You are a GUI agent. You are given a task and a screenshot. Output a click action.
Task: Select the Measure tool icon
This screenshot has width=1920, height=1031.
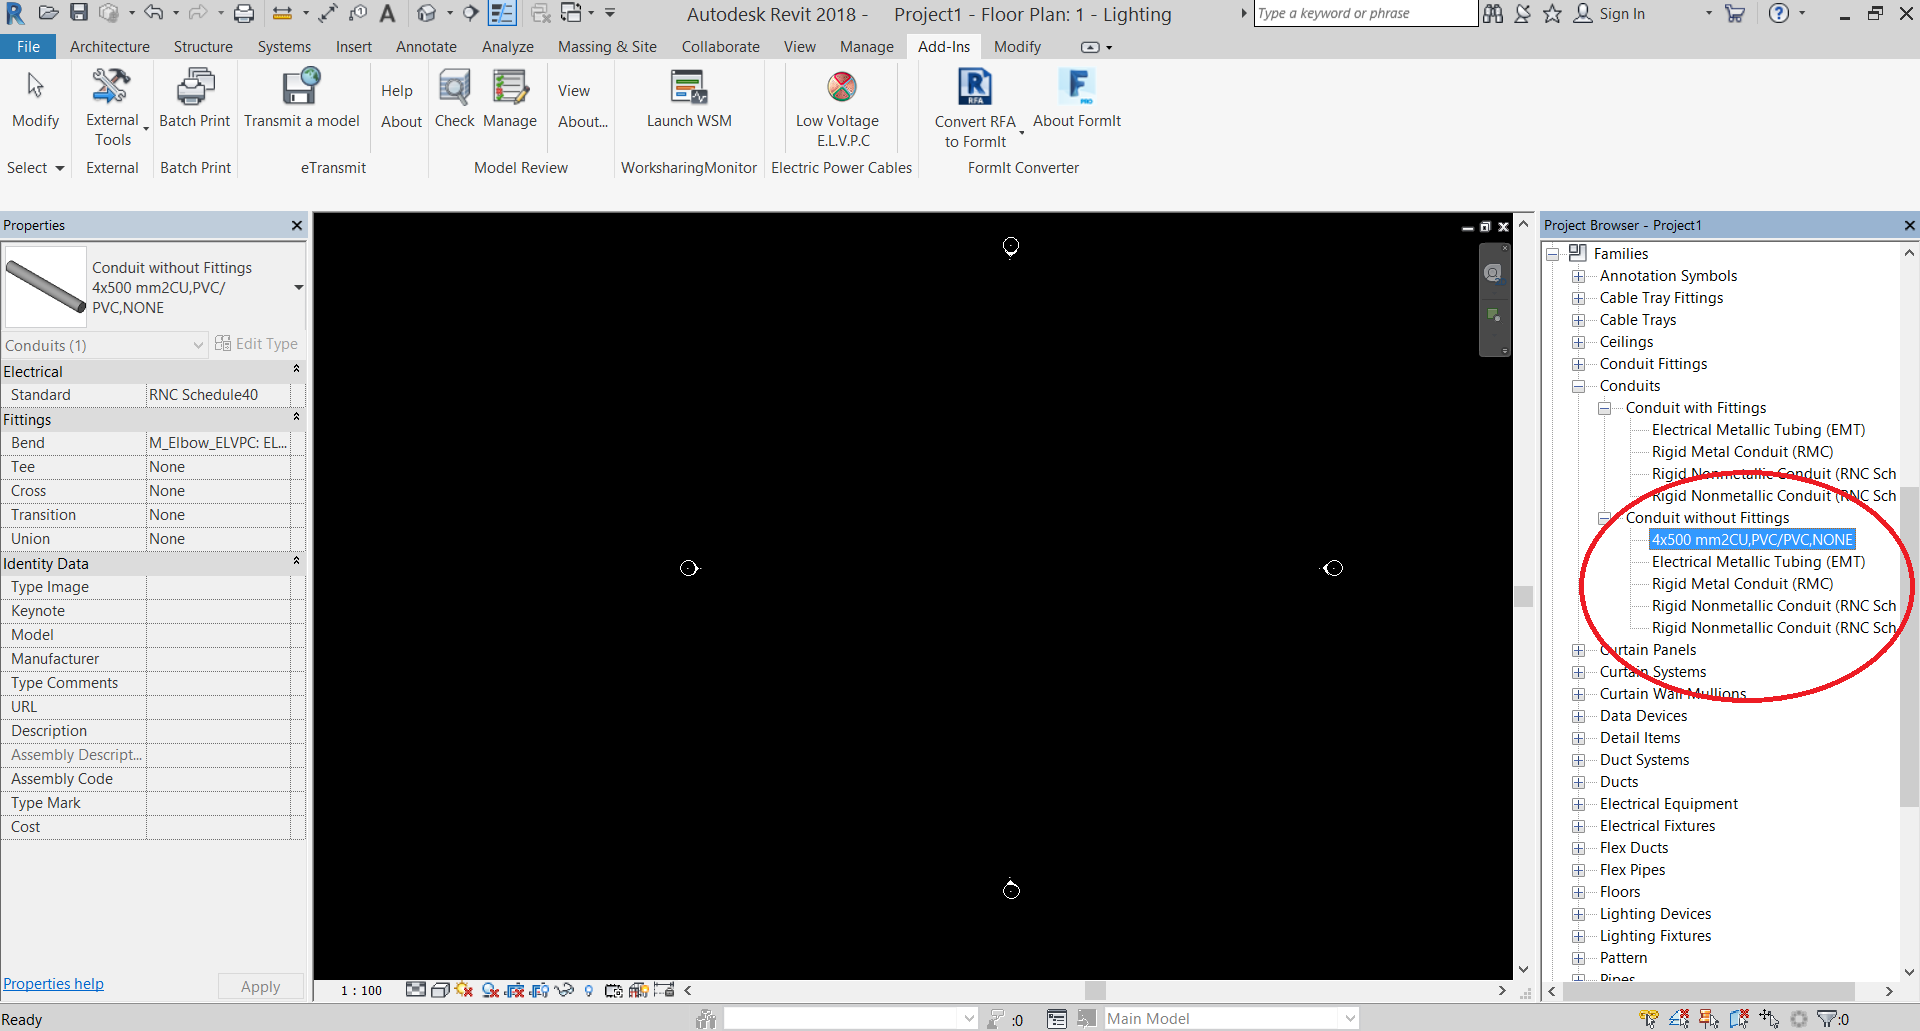283,13
